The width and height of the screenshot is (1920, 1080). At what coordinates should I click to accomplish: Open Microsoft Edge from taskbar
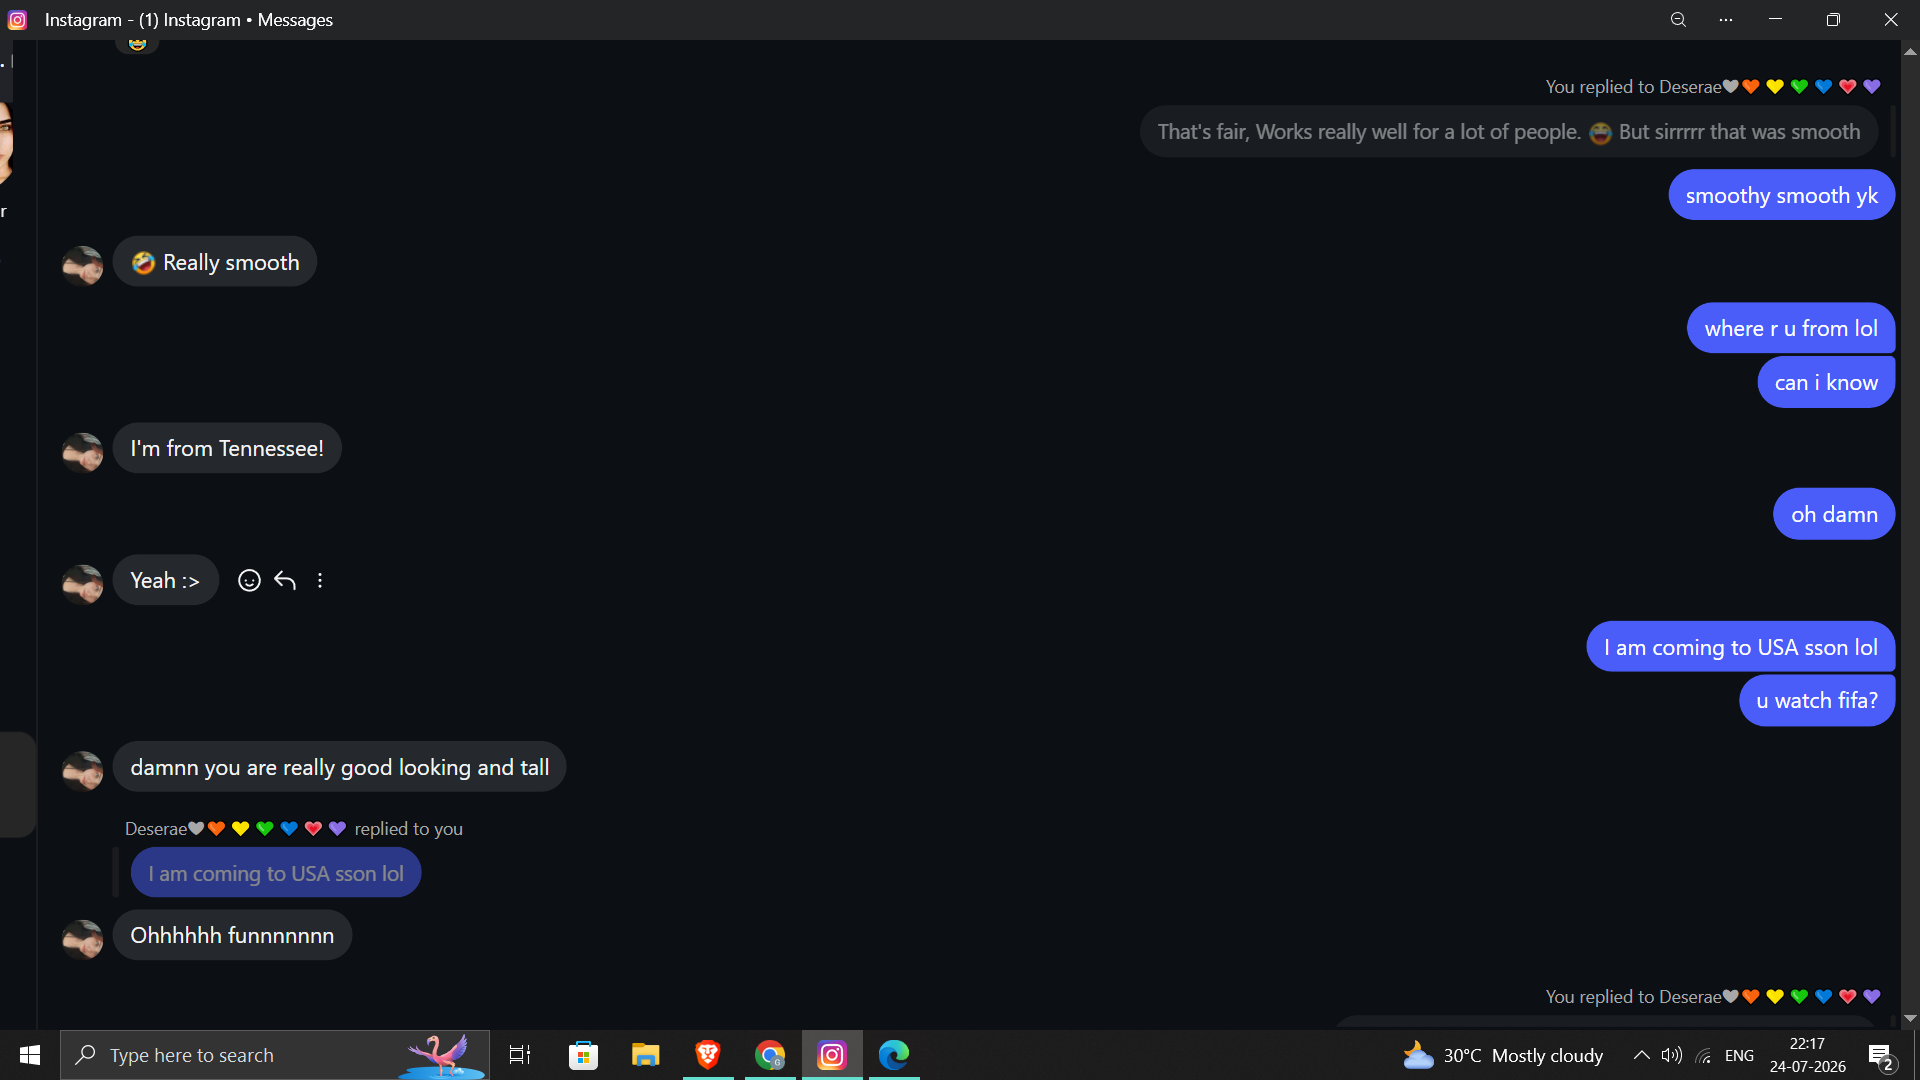(894, 1055)
